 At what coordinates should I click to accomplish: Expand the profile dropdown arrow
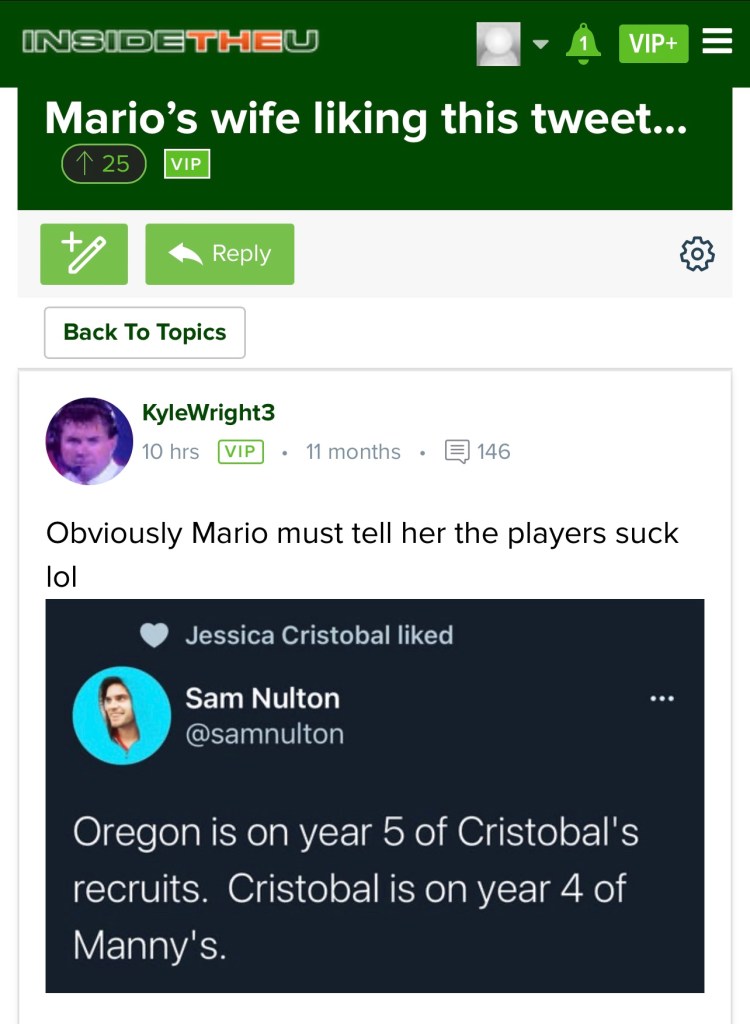(x=540, y=43)
